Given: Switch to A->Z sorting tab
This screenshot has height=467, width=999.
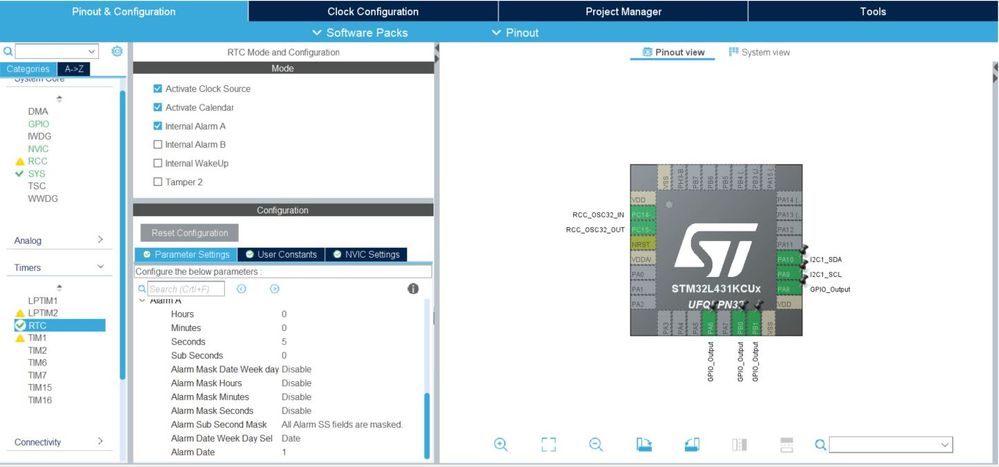Looking at the screenshot, I should (x=74, y=69).
